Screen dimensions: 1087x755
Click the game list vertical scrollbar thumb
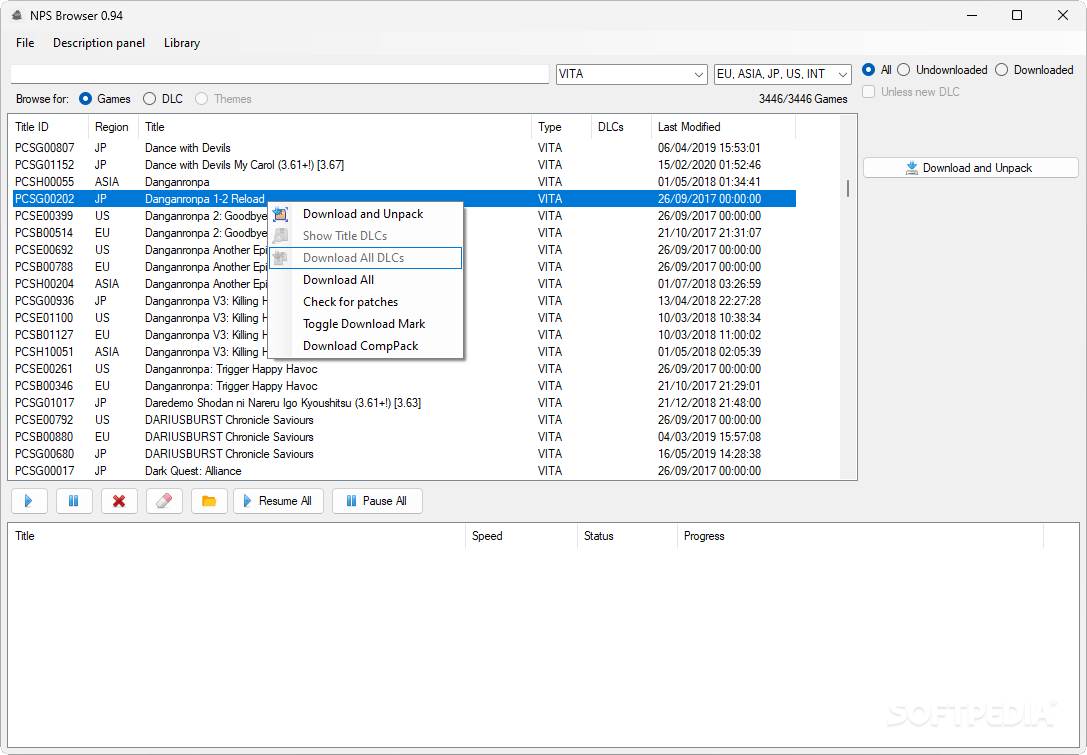tap(848, 189)
